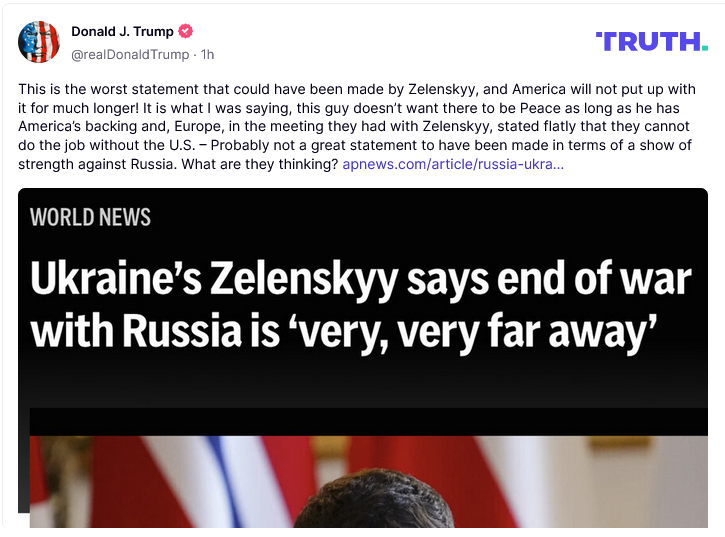Open the Donald J. Trump display name
Image resolution: width=725 pixels, height=537 pixels.
(122, 32)
